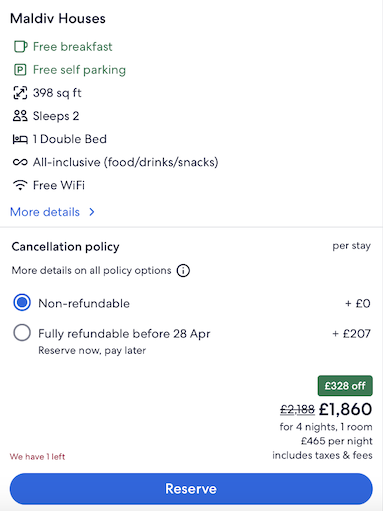Select Fully refundable before 28 Apr radio
This screenshot has height=511, width=383.
click(x=22, y=333)
